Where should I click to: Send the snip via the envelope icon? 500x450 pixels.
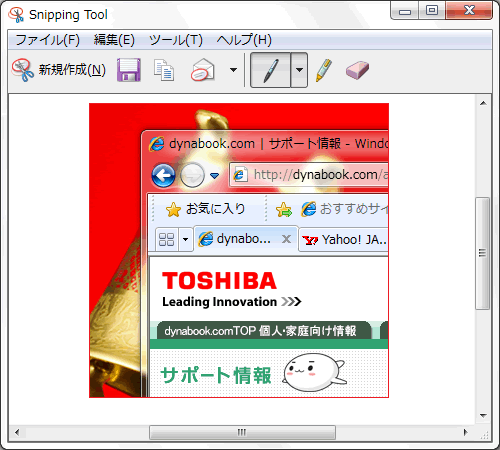tap(203, 70)
